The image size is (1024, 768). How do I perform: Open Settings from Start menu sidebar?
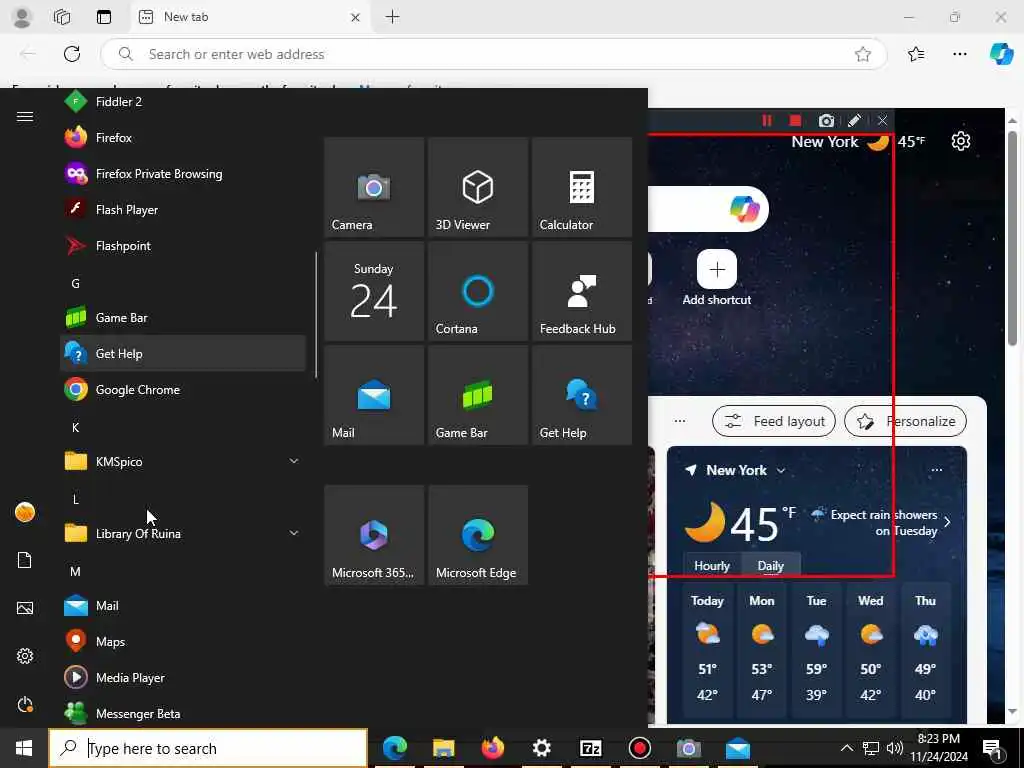[x=25, y=656]
